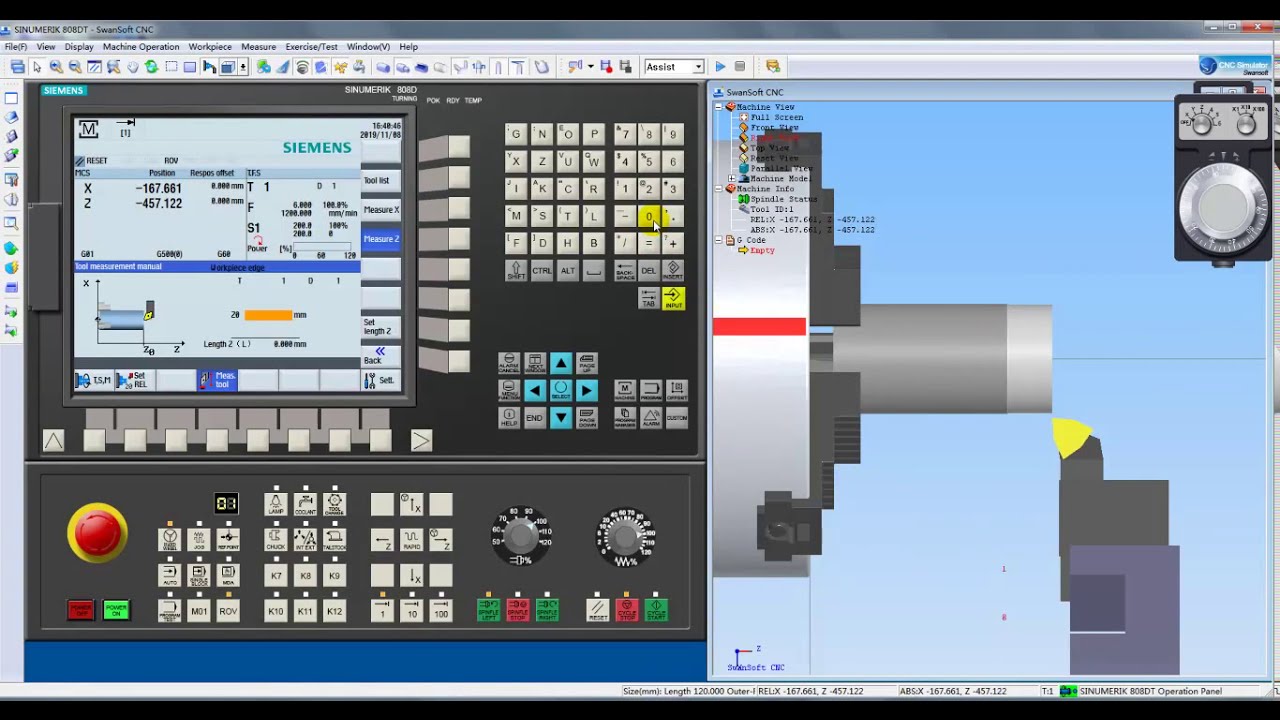This screenshot has width=1280, height=720.
Task: Select Full Screen in Machine View tree
Action: [x=776, y=117]
